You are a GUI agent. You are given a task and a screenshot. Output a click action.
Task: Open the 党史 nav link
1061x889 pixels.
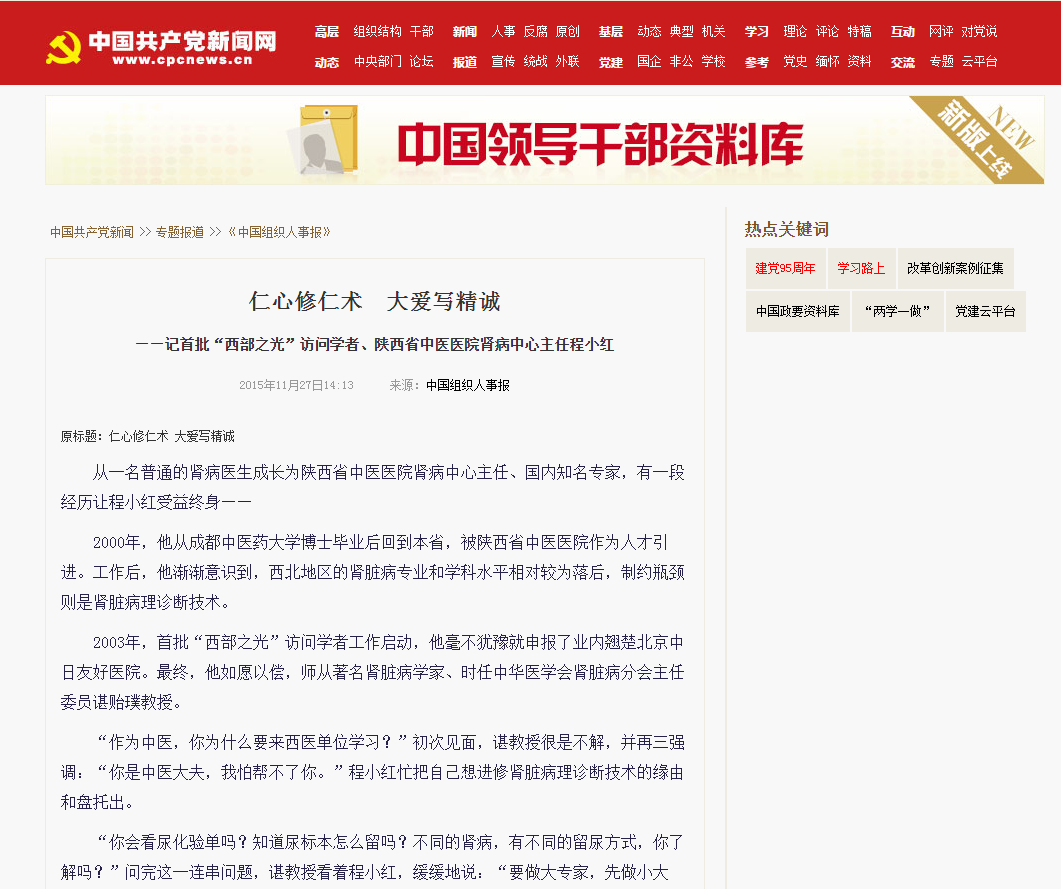[x=796, y=62]
